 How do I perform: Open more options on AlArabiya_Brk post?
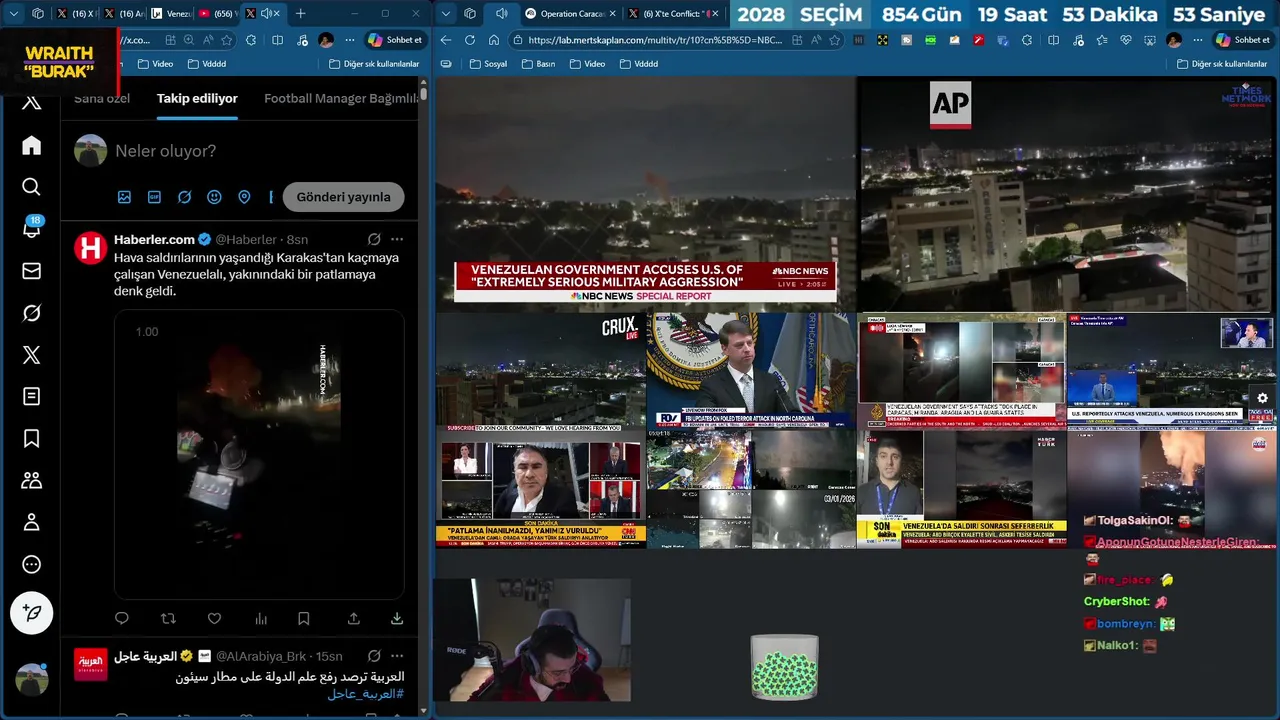click(397, 656)
